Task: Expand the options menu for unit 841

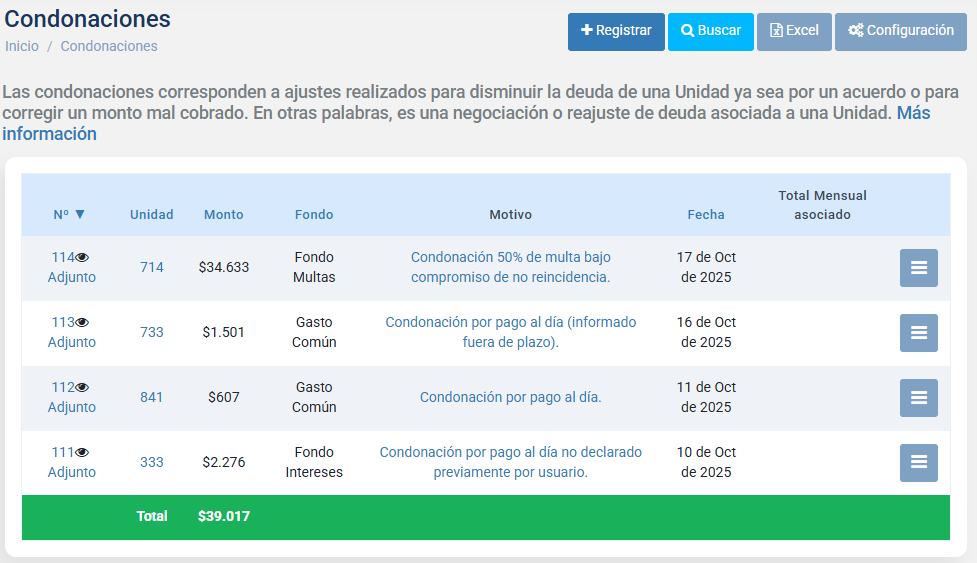Action: point(918,398)
